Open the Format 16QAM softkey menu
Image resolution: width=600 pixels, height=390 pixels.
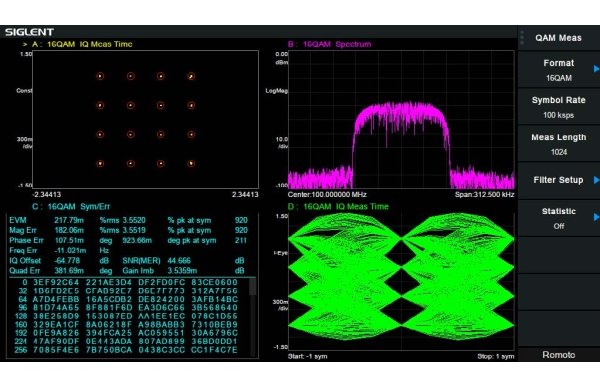click(x=558, y=70)
